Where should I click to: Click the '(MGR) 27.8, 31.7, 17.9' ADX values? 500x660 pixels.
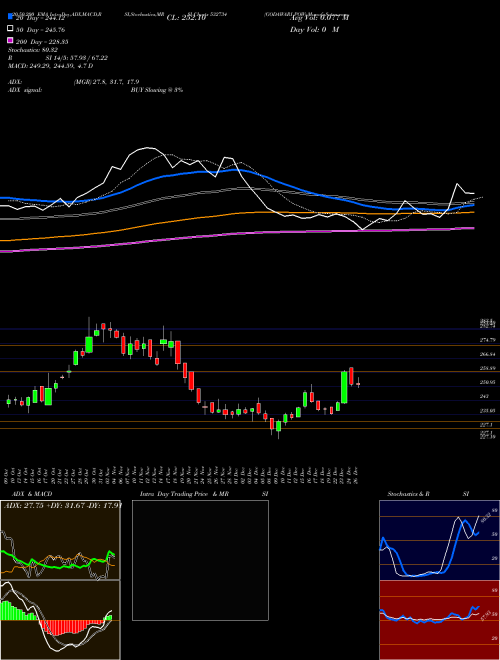tap(106, 82)
